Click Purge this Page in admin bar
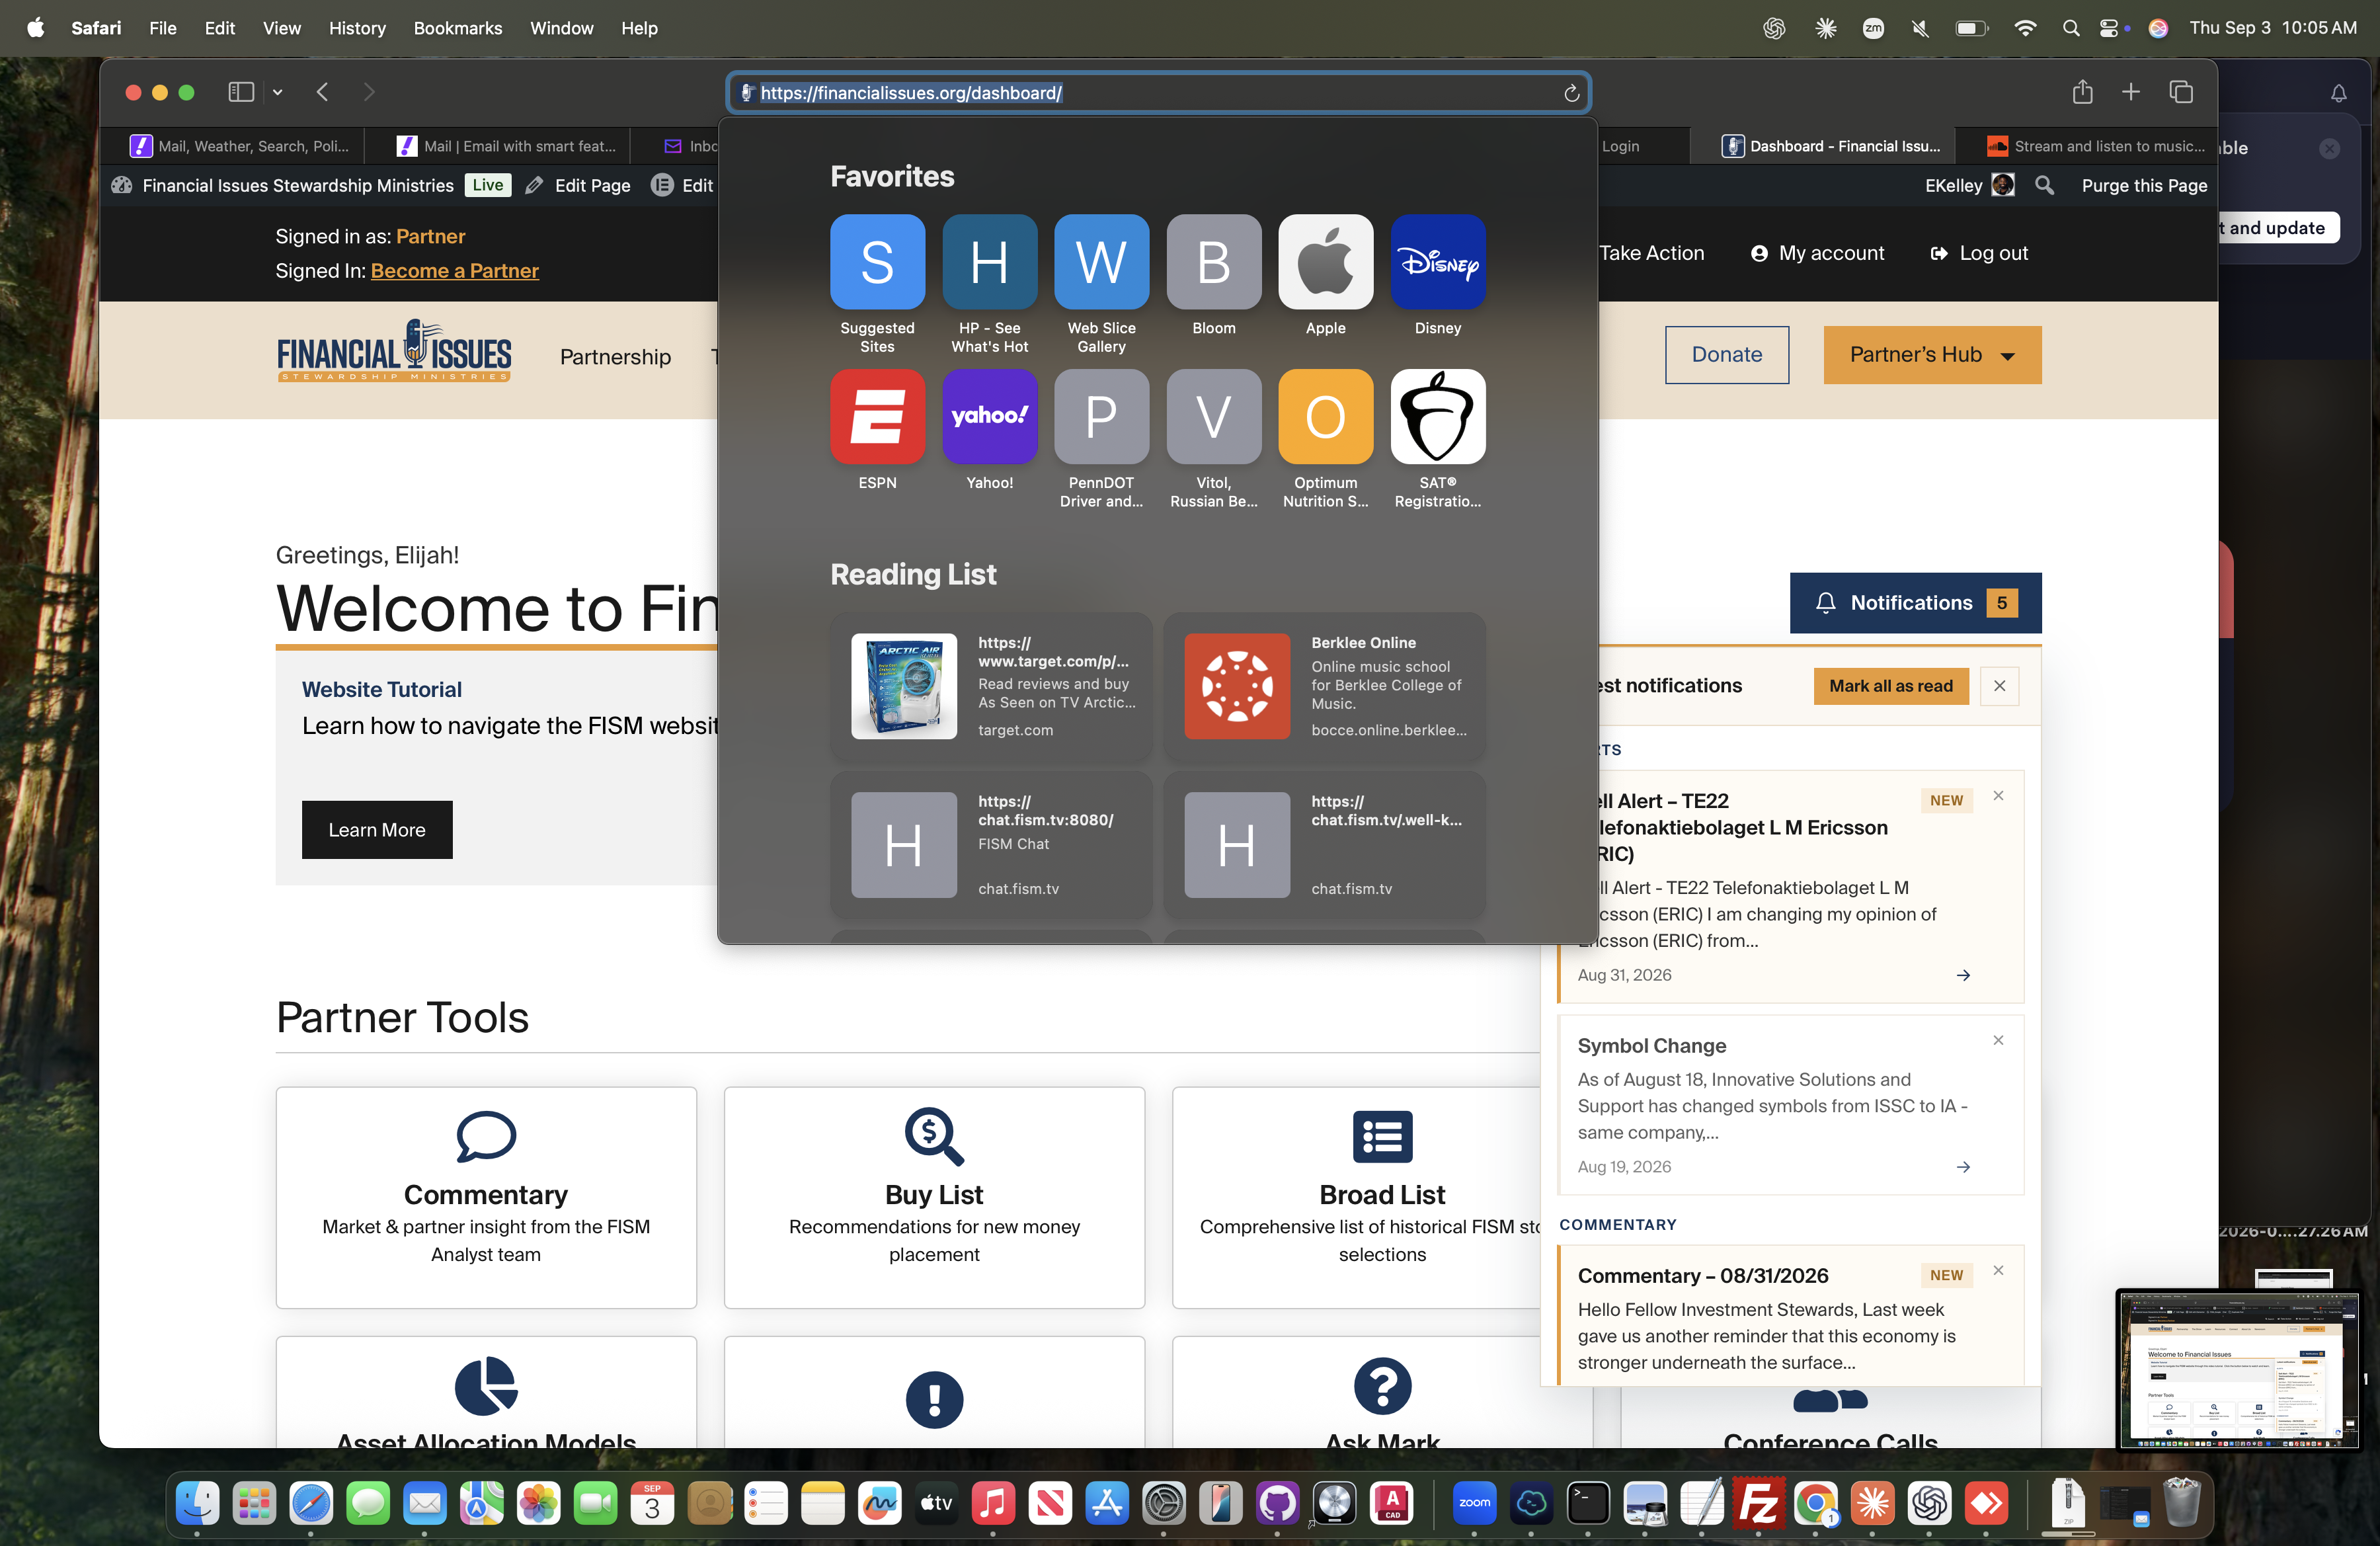 2144,185
